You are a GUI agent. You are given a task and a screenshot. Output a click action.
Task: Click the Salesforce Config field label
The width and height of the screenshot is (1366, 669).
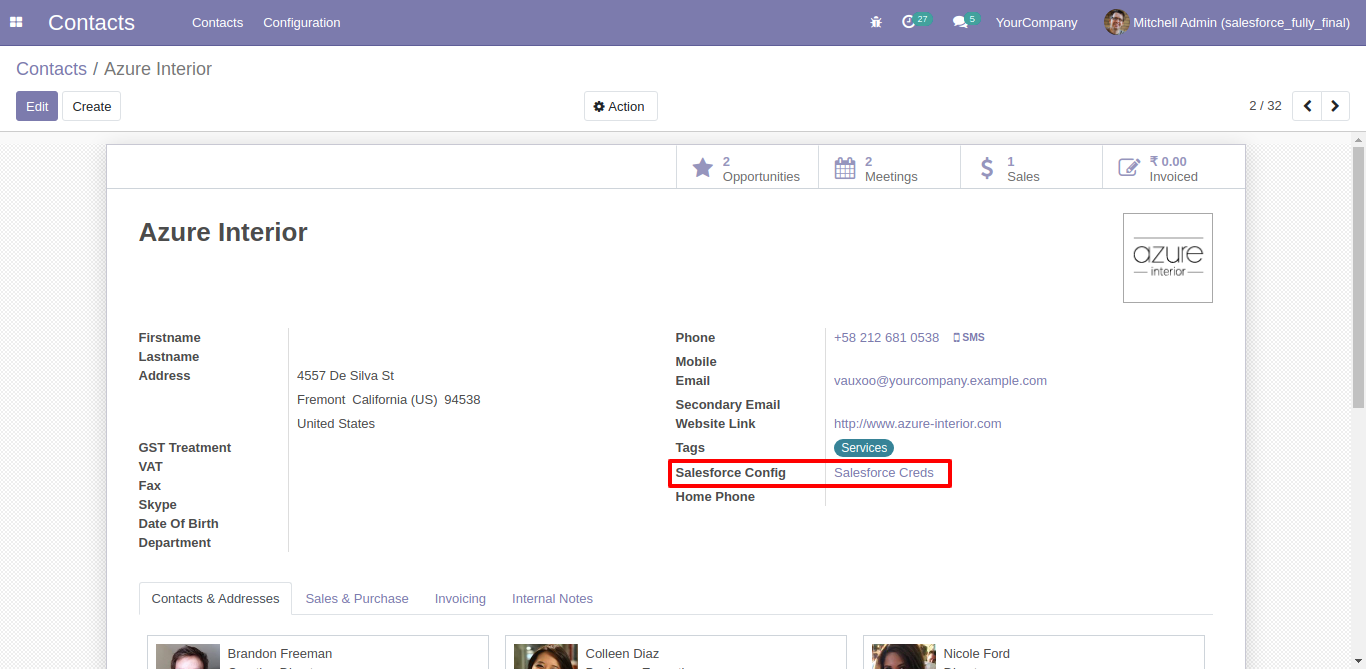[x=730, y=473]
